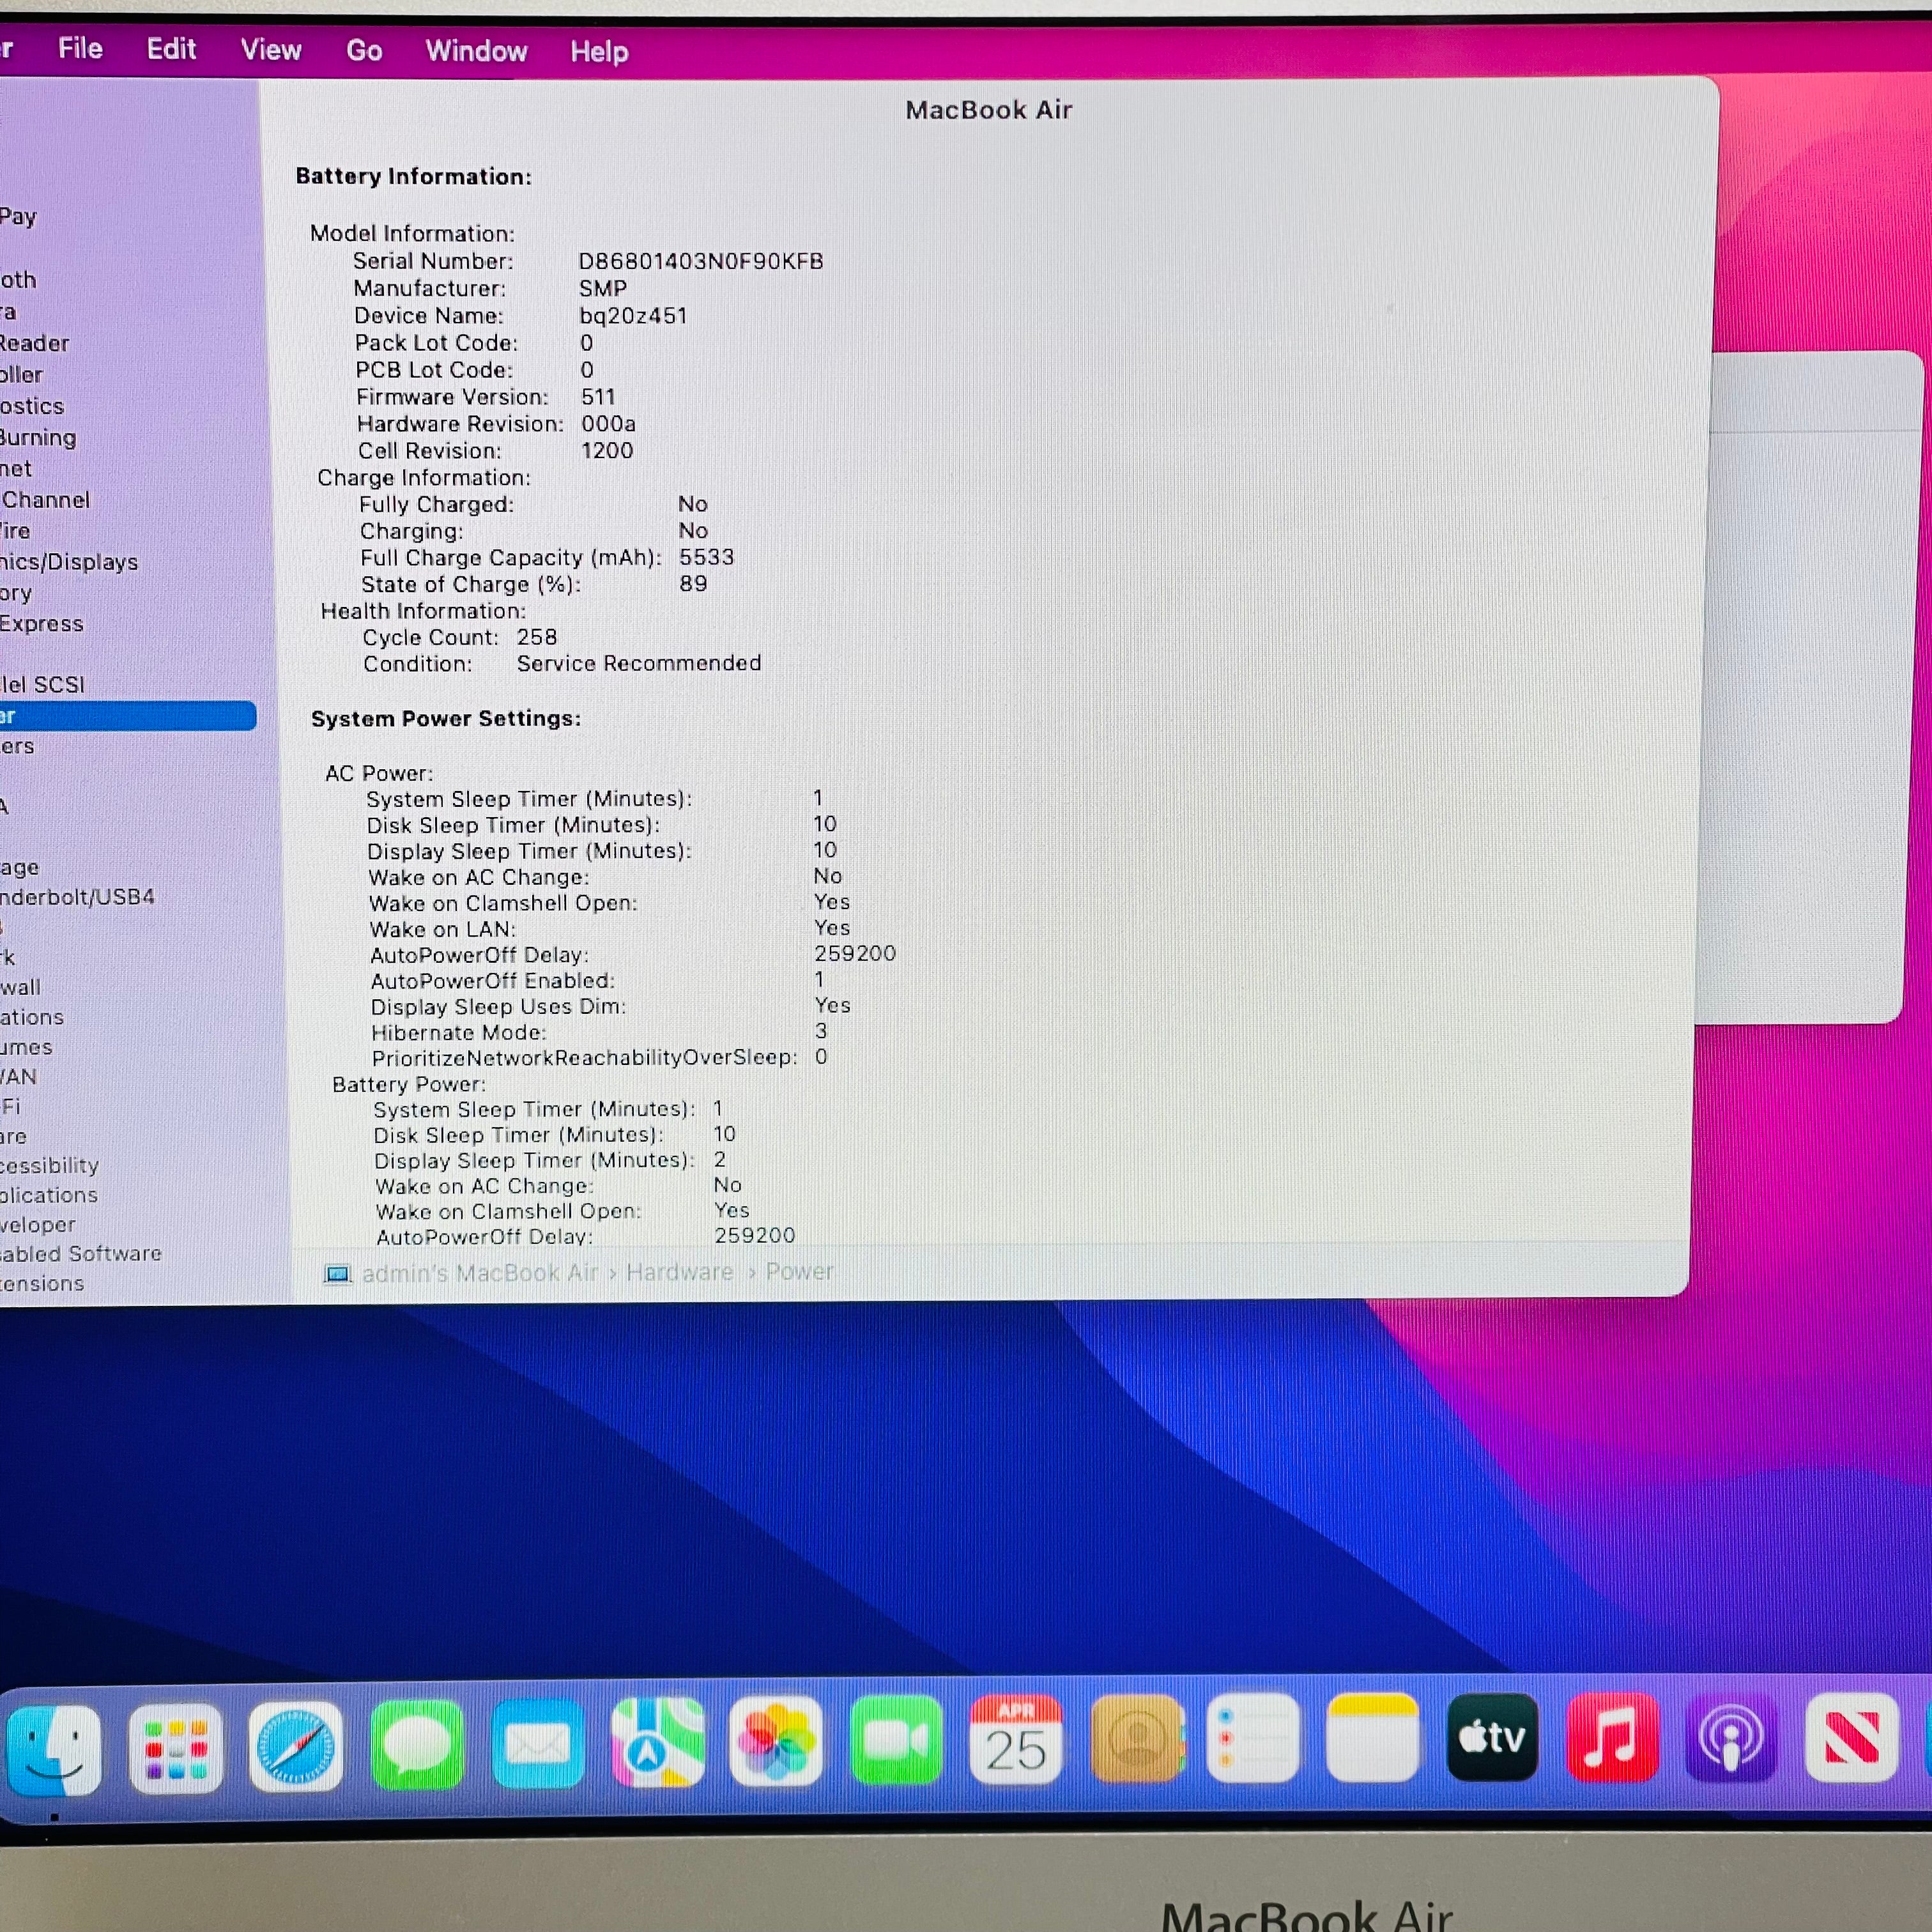Click State of Charge value 89
This screenshot has width=1932, height=1932.
coord(693,583)
